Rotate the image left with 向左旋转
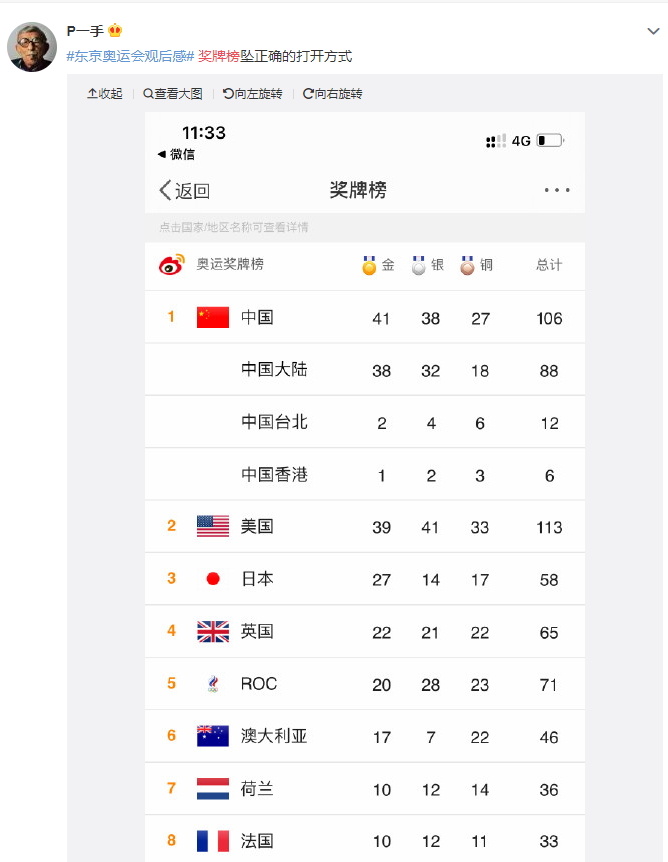 point(252,94)
